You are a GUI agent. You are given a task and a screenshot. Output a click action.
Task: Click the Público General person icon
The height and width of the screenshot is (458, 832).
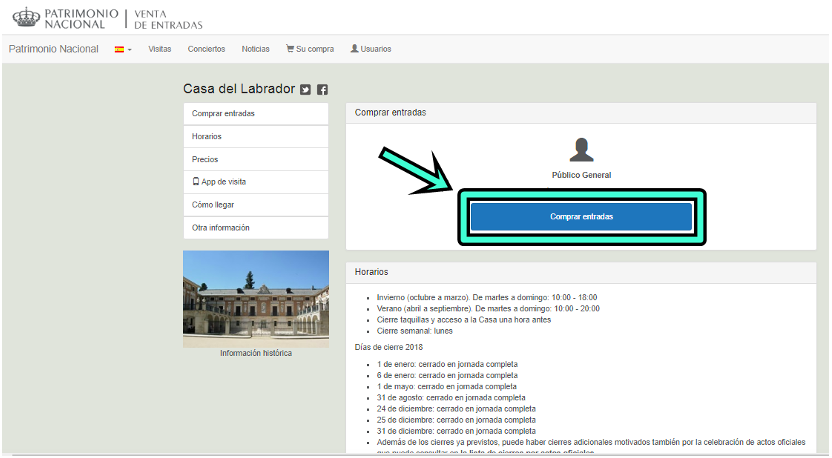click(x=581, y=150)
